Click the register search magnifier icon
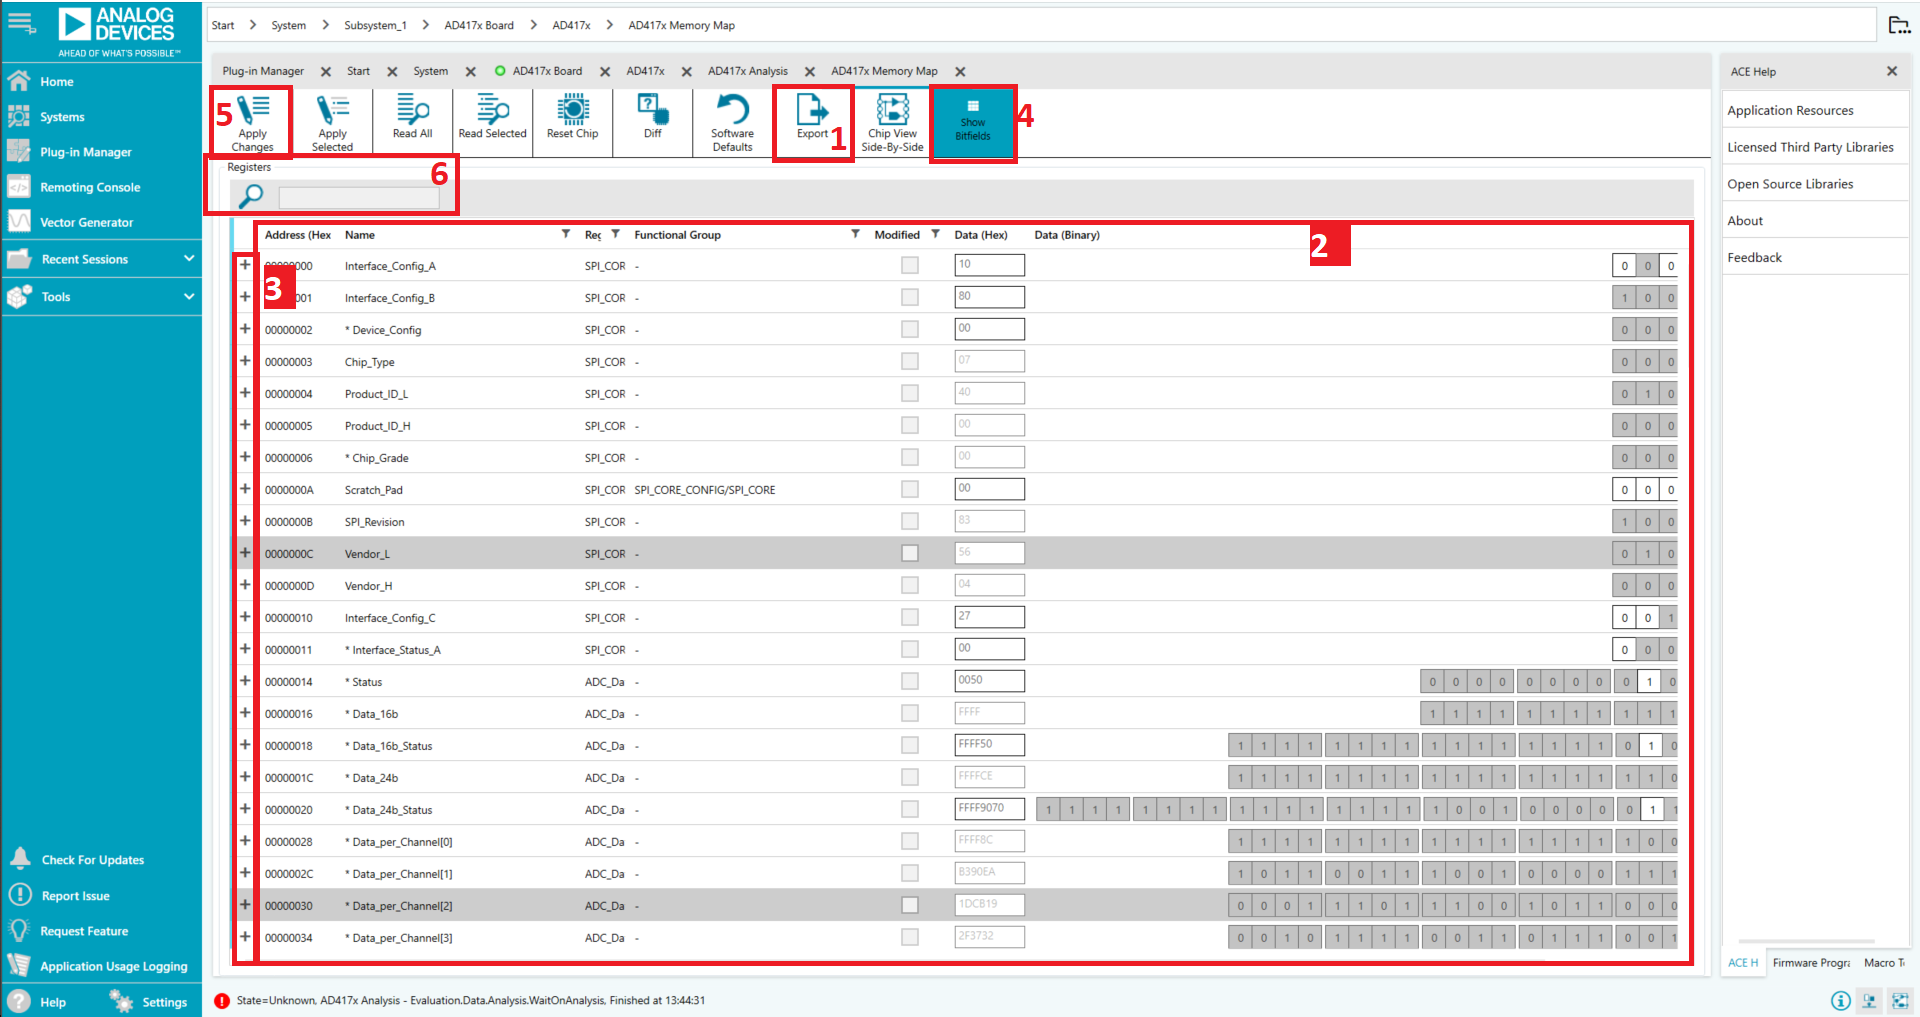1920x1017 pixels. click(x=250, y=196)
